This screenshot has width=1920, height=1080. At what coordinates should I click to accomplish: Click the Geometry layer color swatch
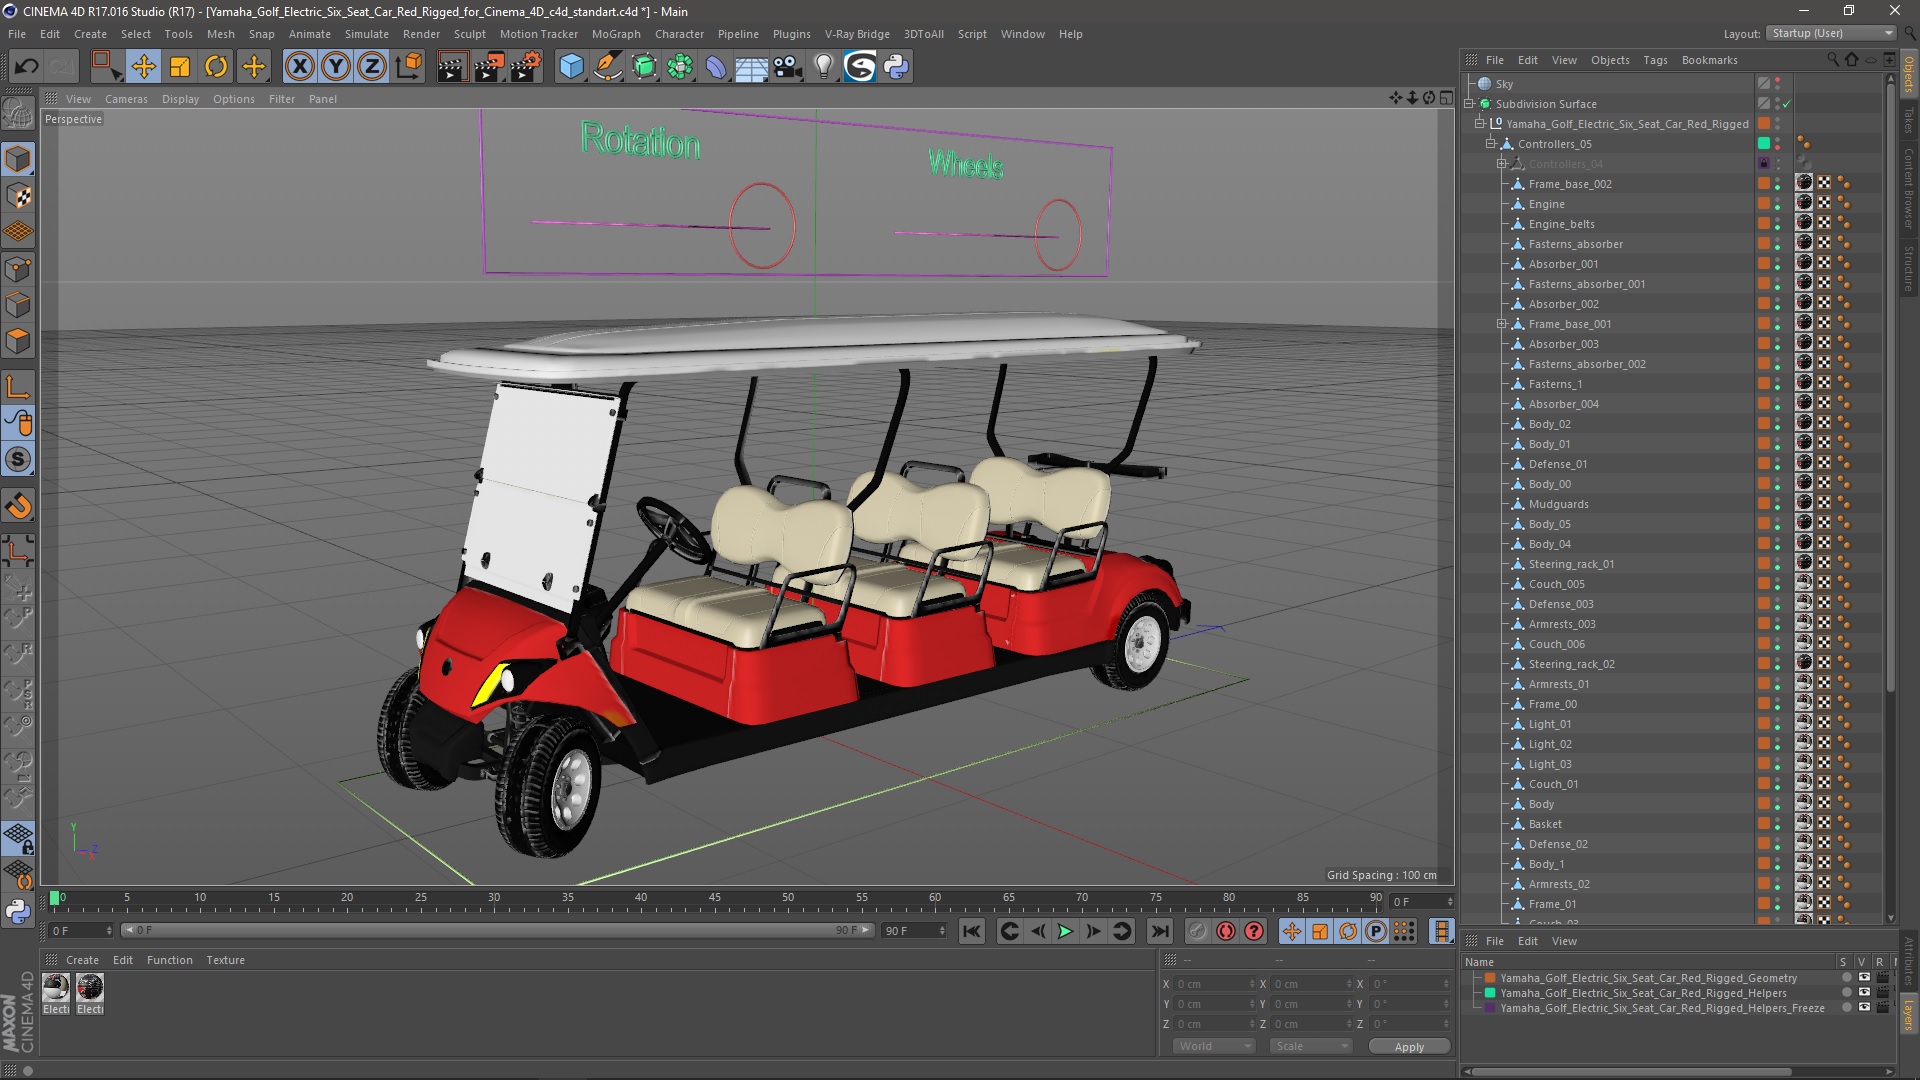tap(1490, 978)
